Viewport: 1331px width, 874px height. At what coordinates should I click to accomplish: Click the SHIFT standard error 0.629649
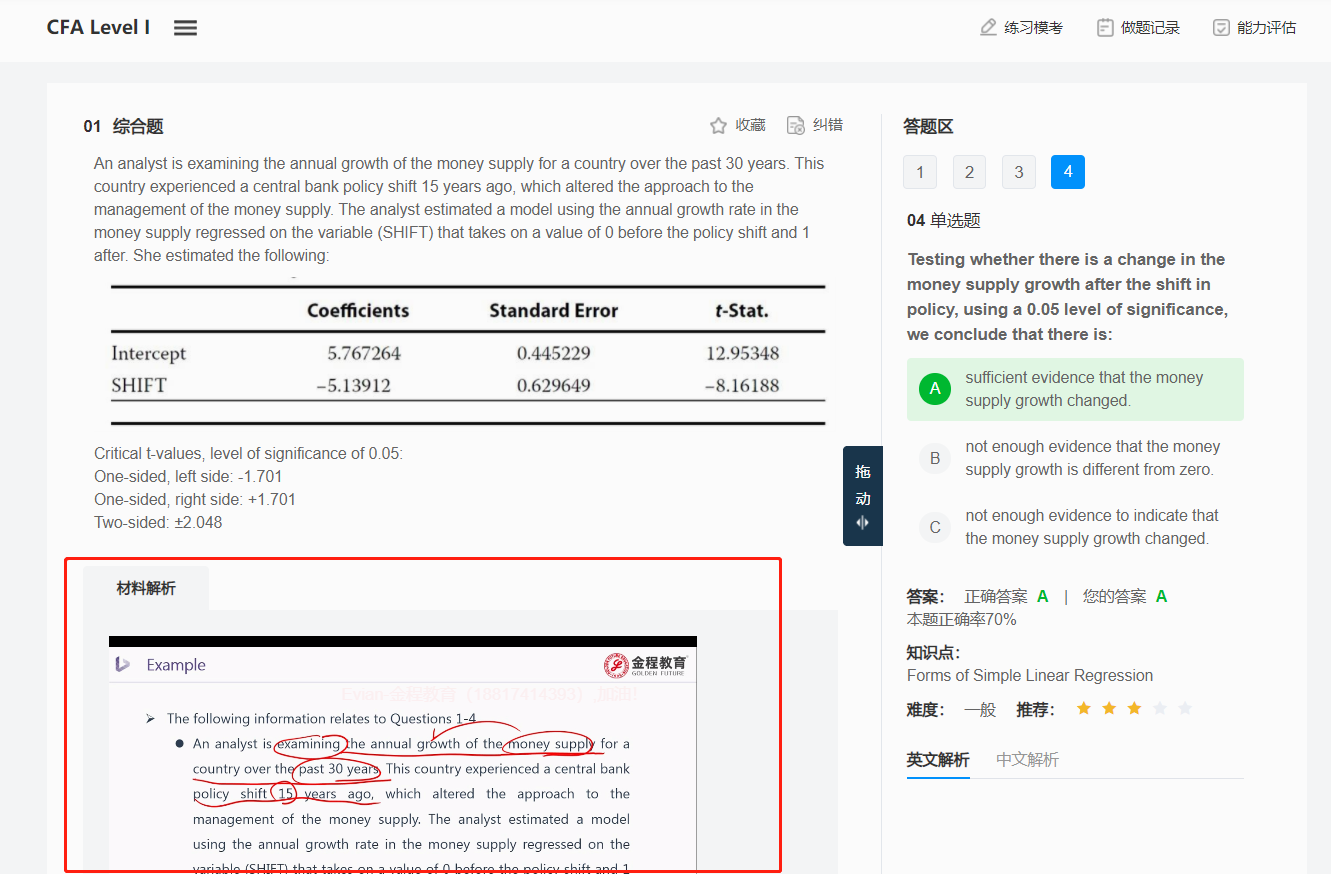click(553, 386)
